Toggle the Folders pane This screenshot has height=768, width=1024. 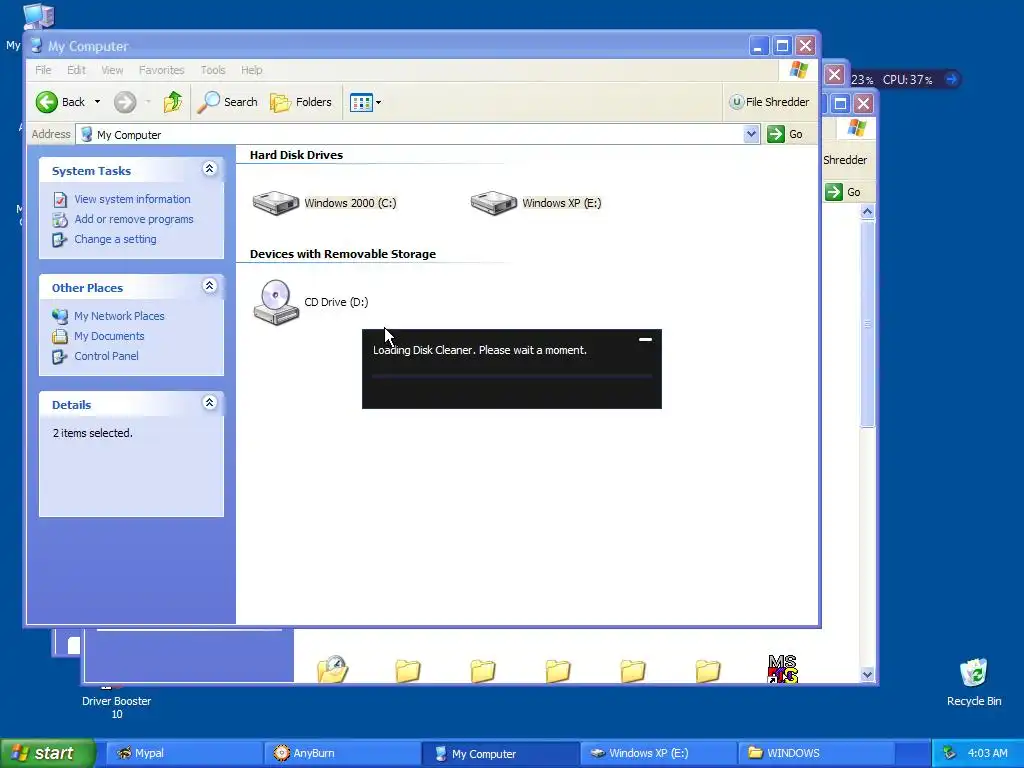[x=301, y=102]
